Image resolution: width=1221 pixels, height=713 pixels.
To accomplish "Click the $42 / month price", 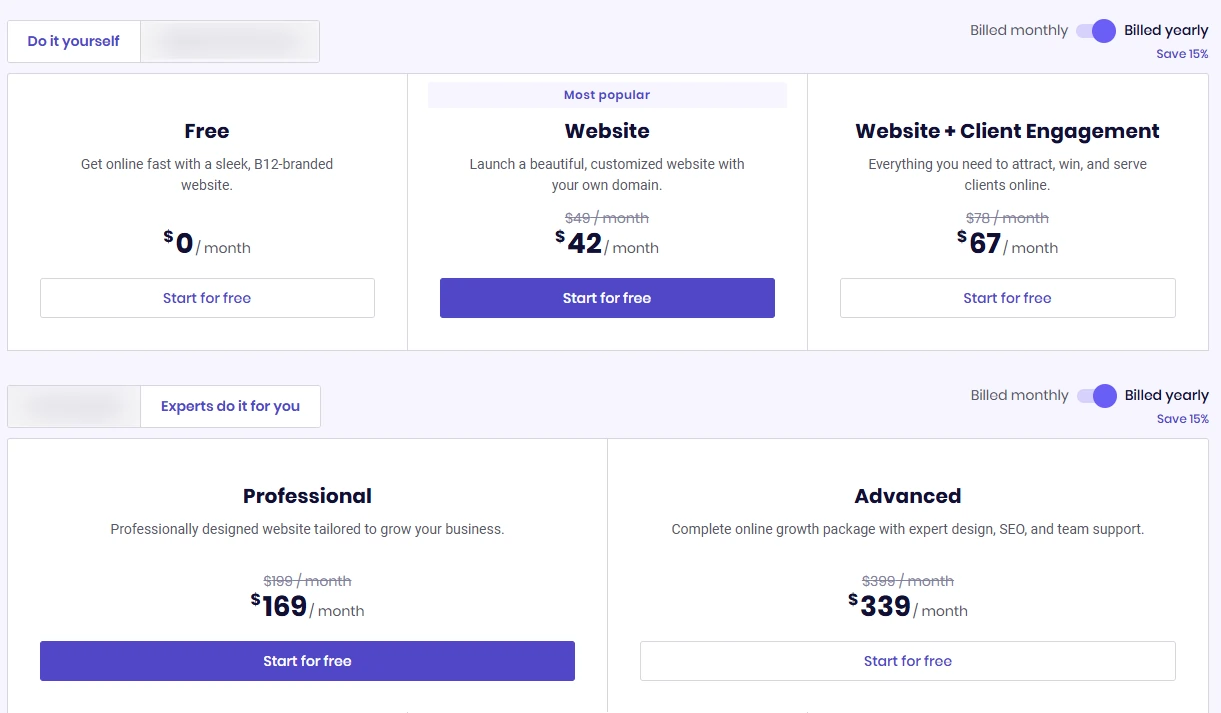I will click(607, 243).
